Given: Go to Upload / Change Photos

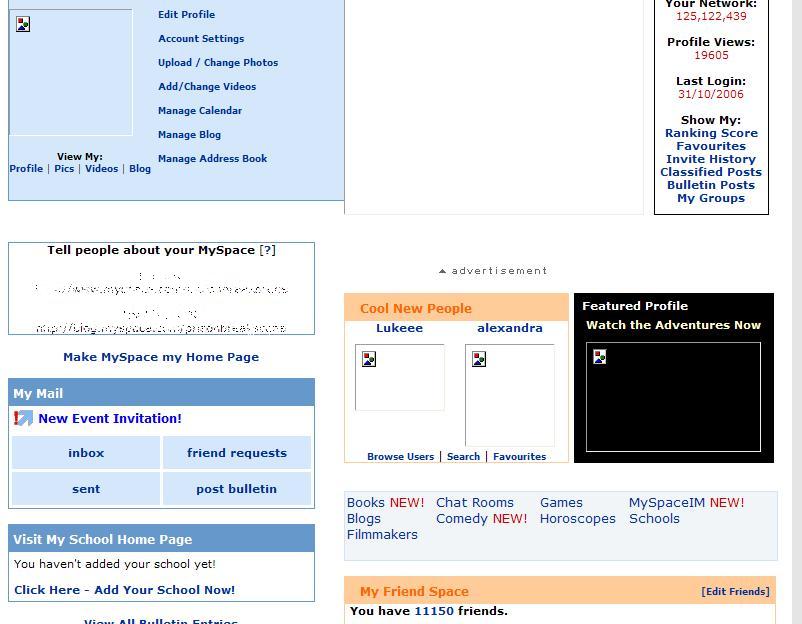Looking at the screenshot, I should [x=218, y=62].
